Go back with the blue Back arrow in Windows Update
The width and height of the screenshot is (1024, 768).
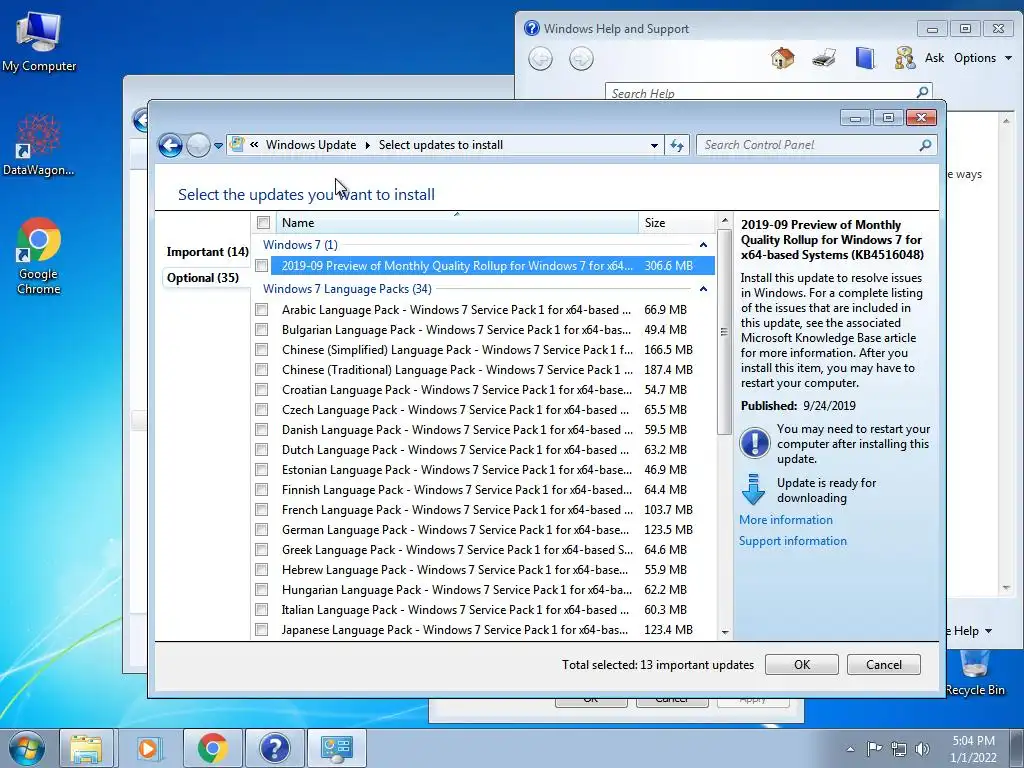tap(170, 145)
